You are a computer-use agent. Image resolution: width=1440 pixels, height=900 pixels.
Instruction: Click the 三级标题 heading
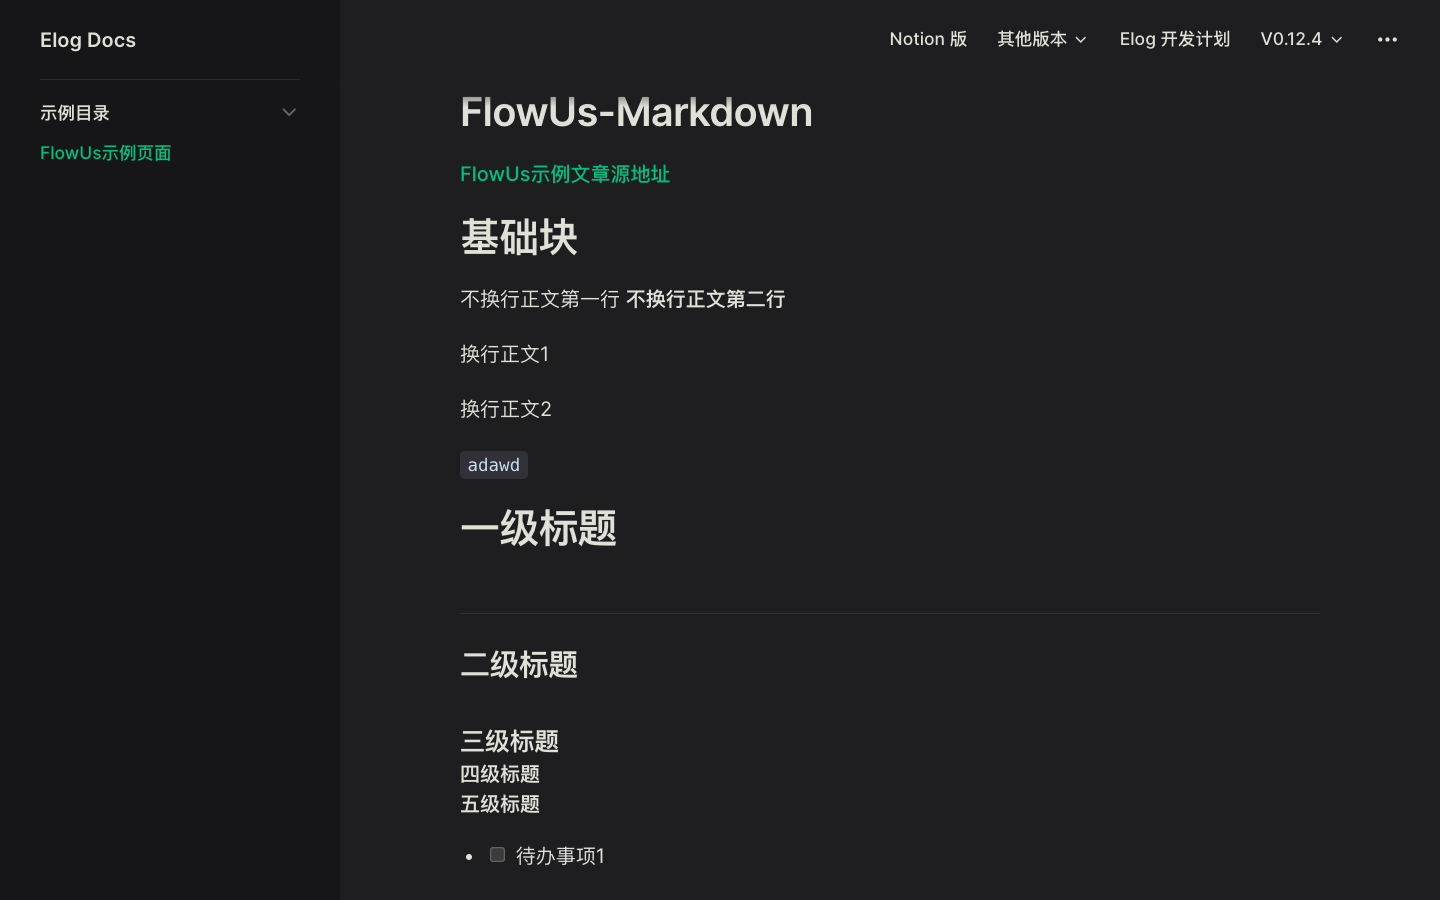509,741
